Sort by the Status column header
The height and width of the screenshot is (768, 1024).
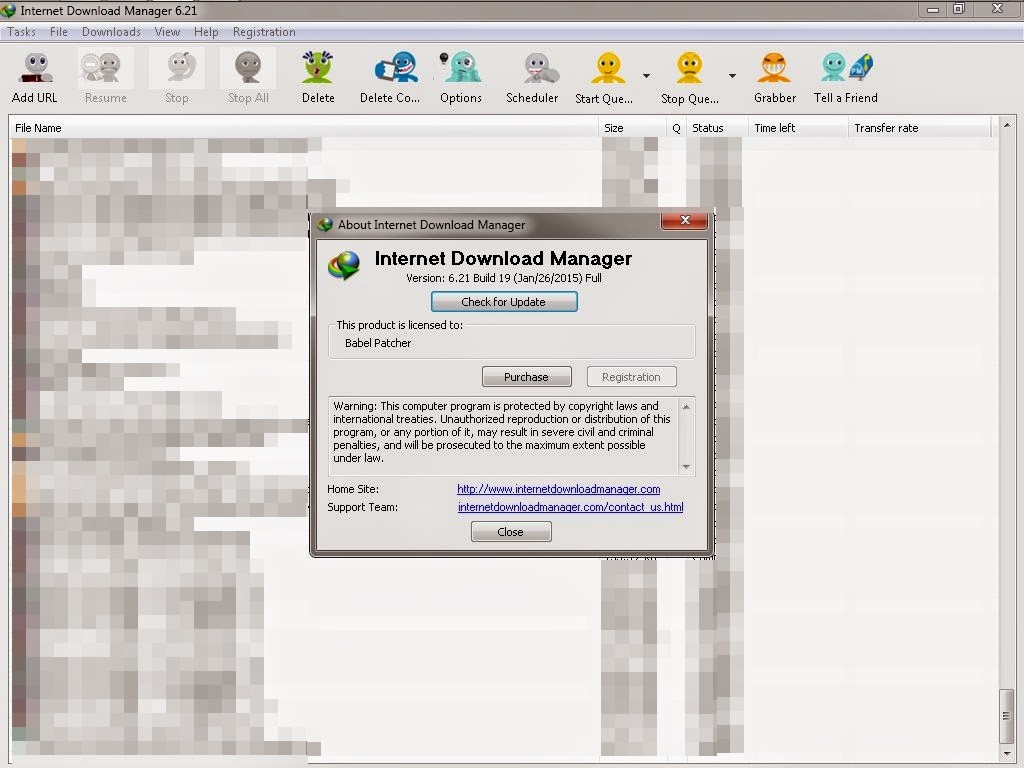717,128
